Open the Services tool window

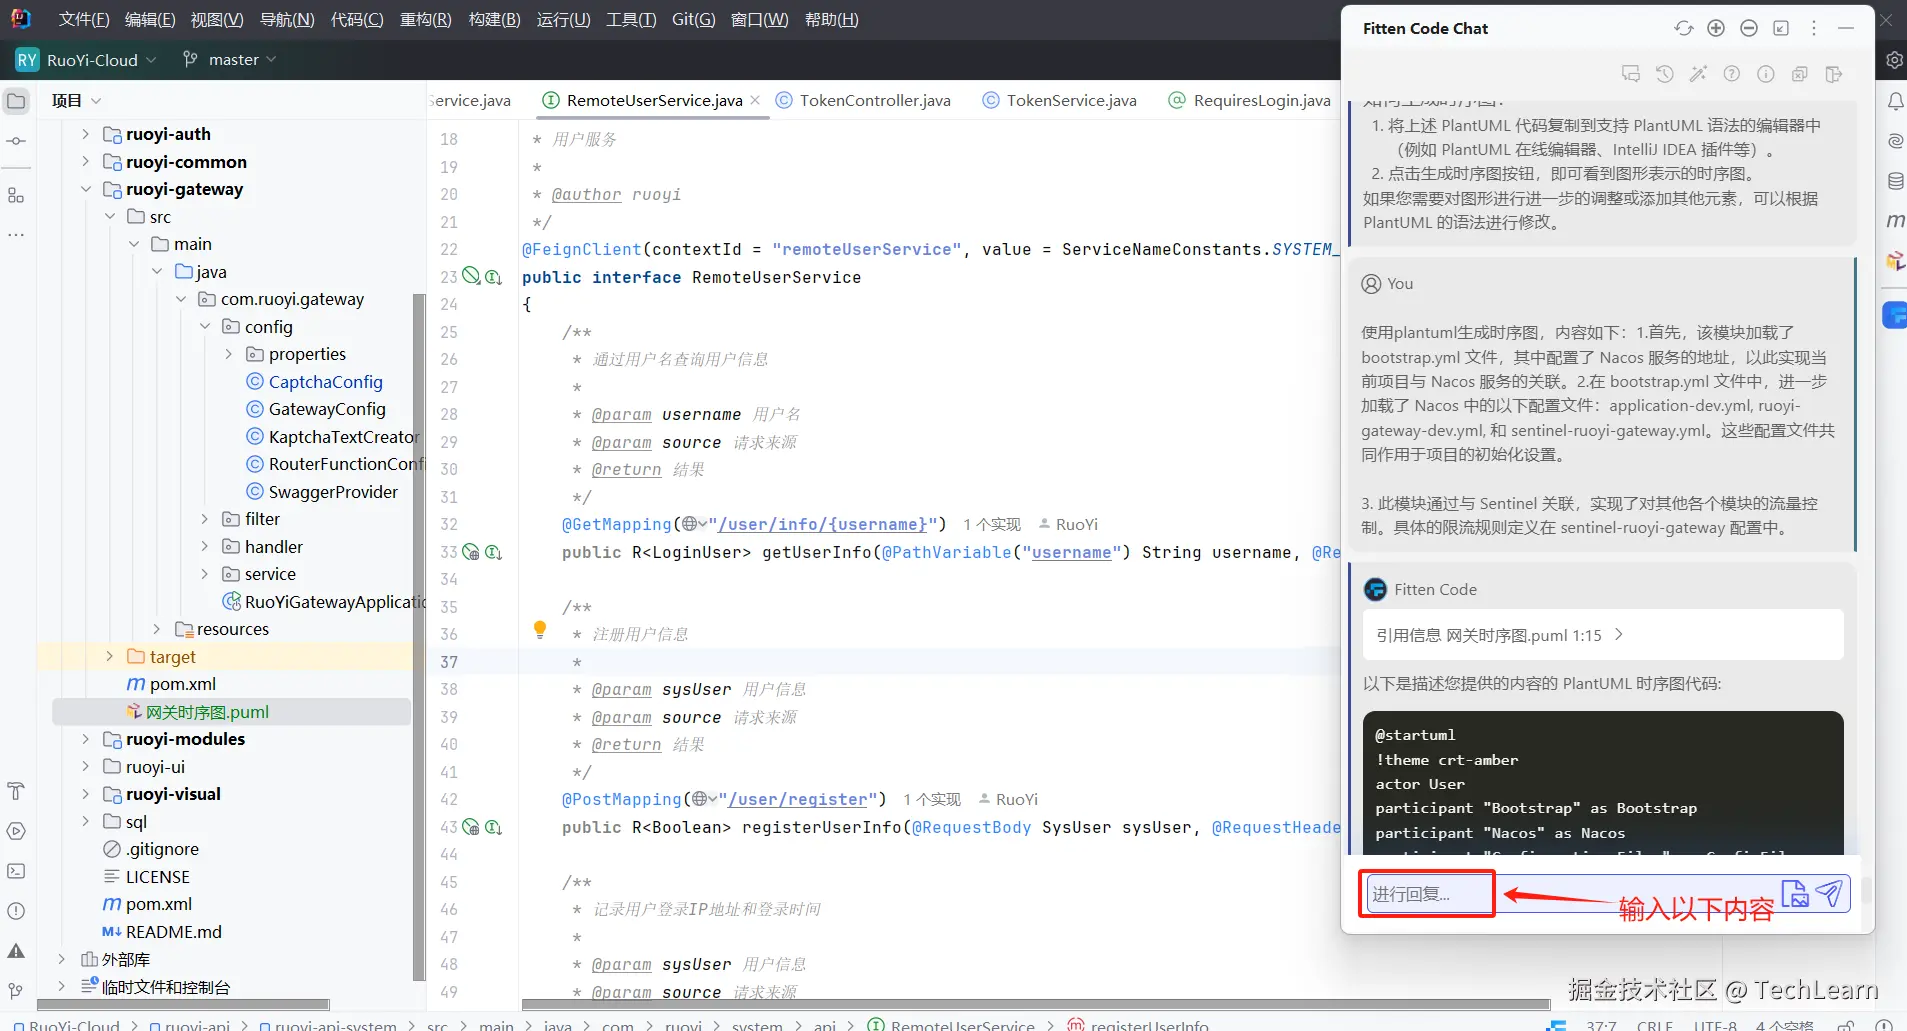tap(16, 831)
